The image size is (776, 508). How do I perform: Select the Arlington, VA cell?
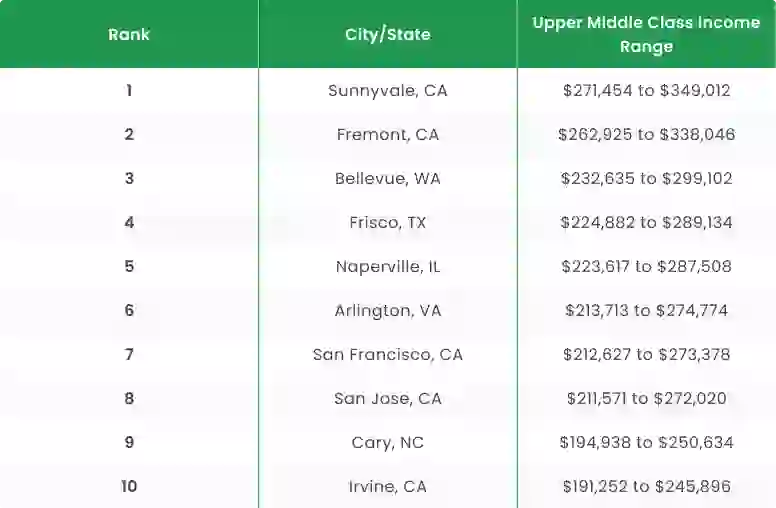click(388, 310)
